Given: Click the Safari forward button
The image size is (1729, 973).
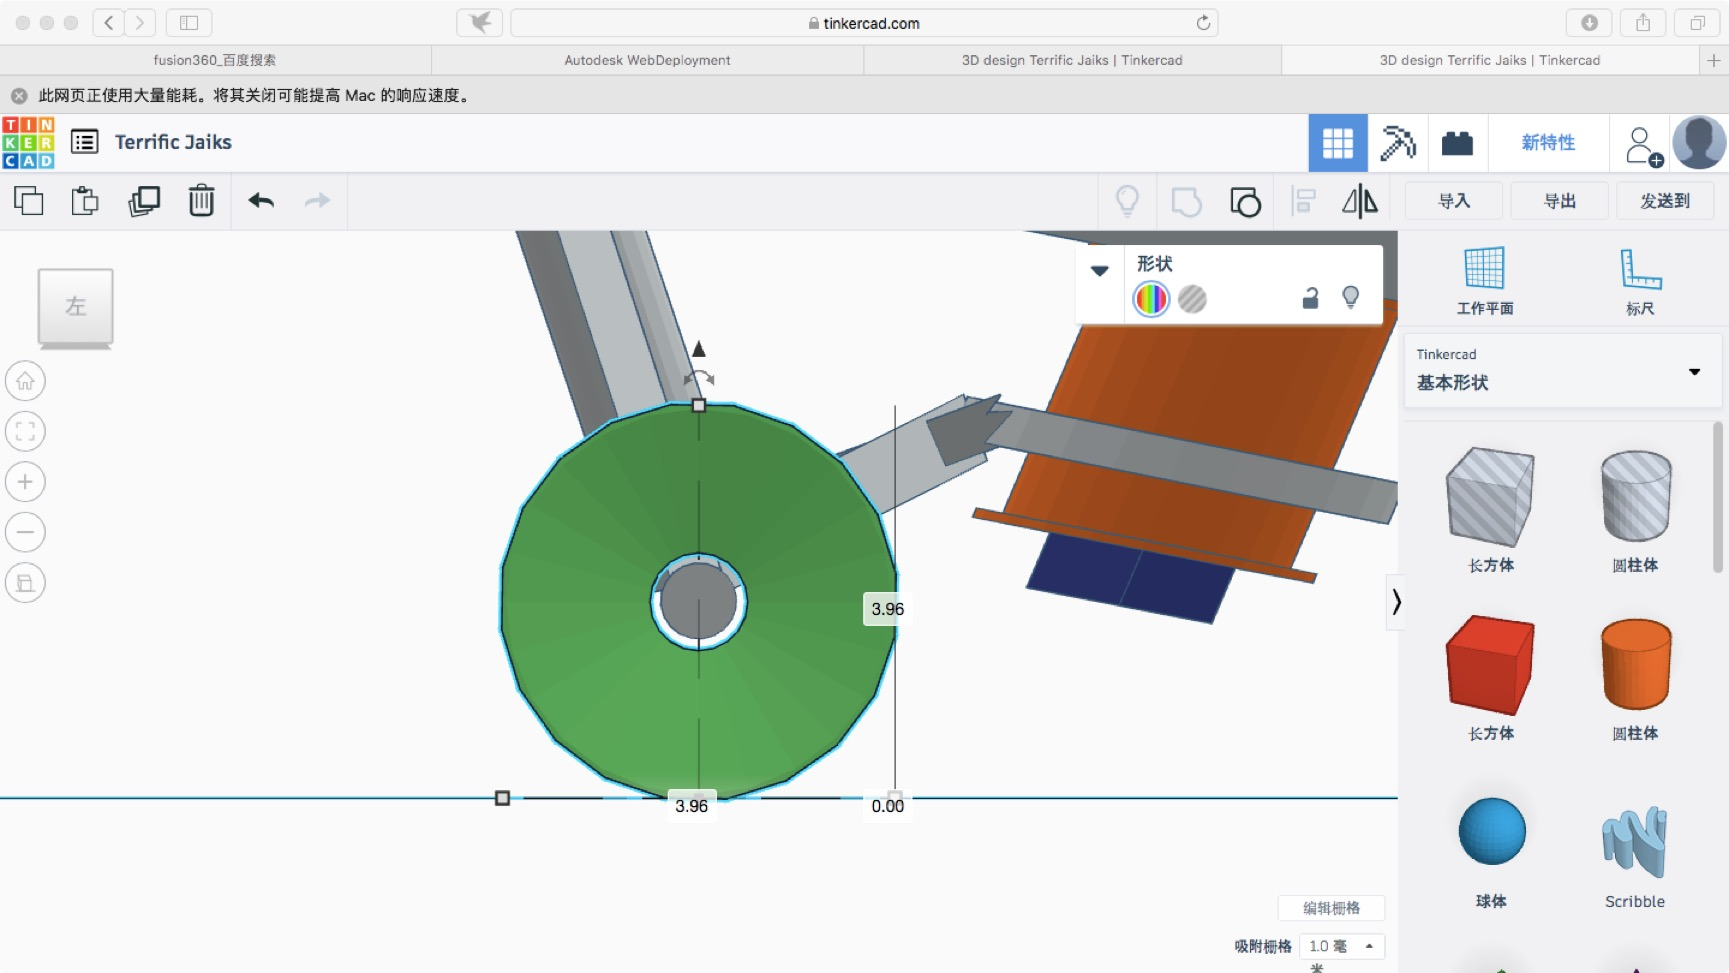Looking at the screenshot, I should point(140,22).
